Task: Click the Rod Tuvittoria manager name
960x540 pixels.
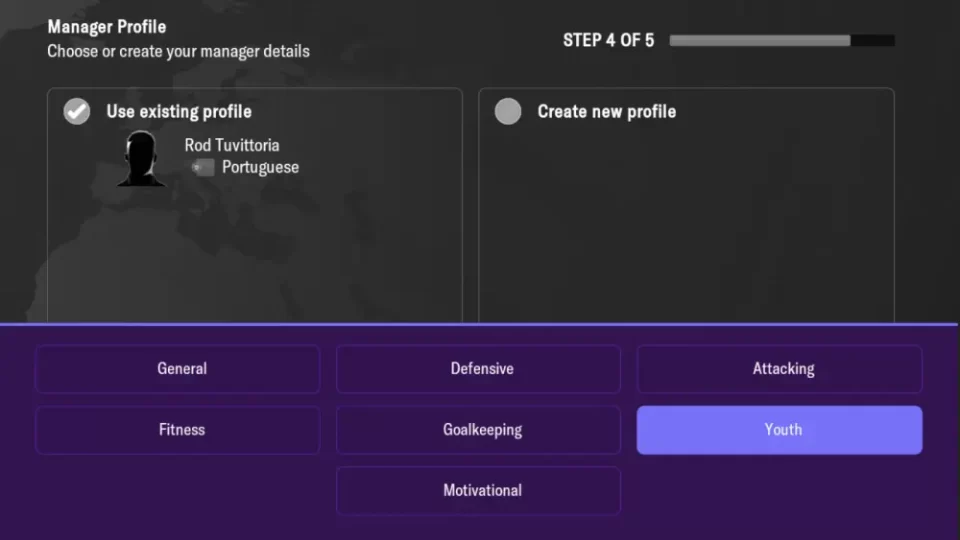Action: coord(232,145)
